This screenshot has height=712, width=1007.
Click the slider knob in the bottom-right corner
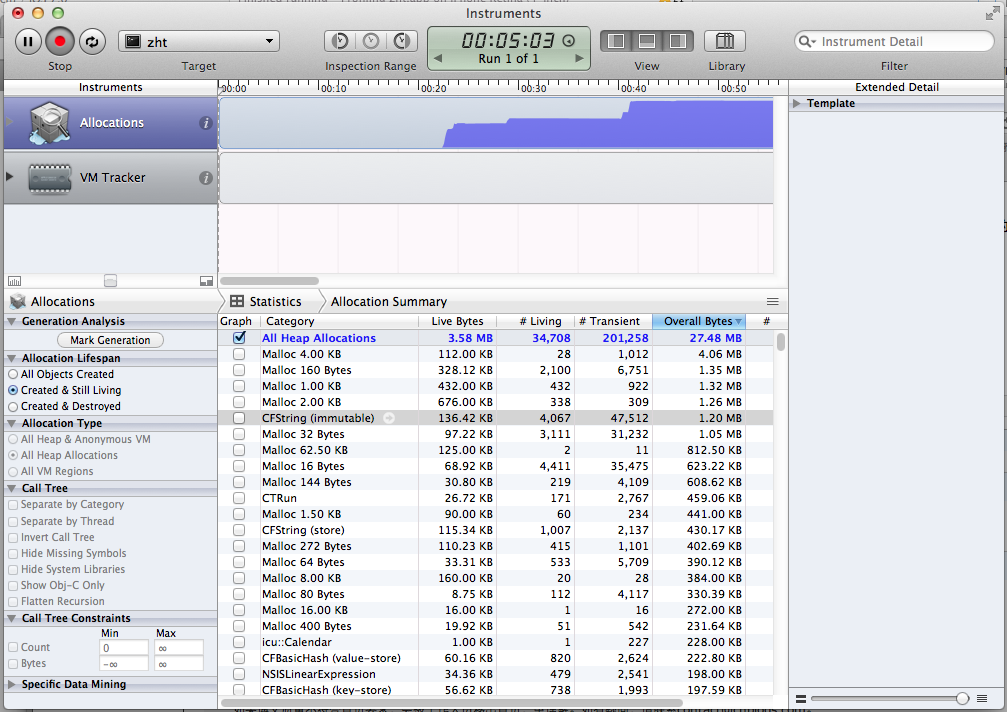[x=962, y=699]
